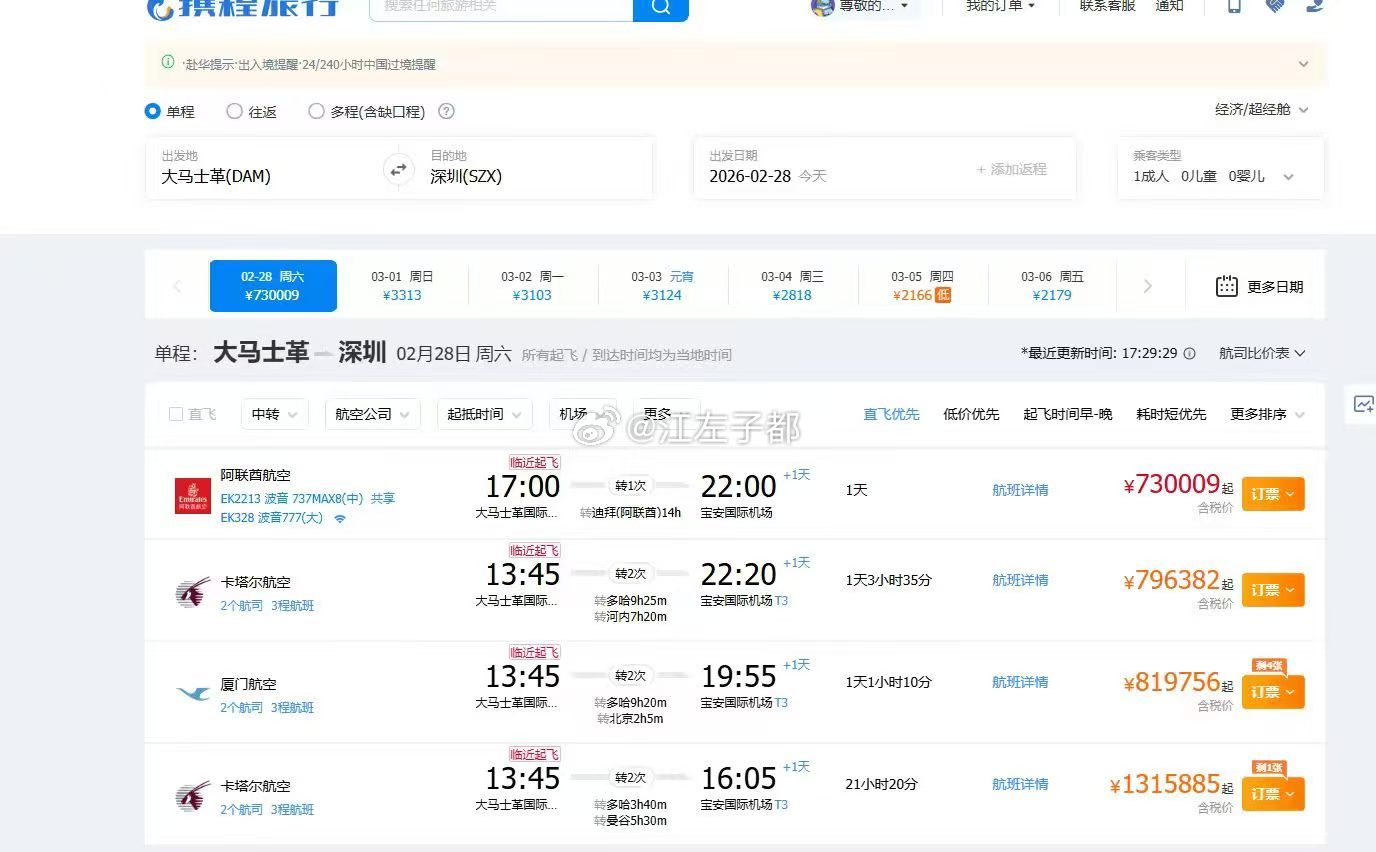This screenshot has height=852, width=1376.
Task: Click the user avatar in the header
Action: (x=823, y=6)
